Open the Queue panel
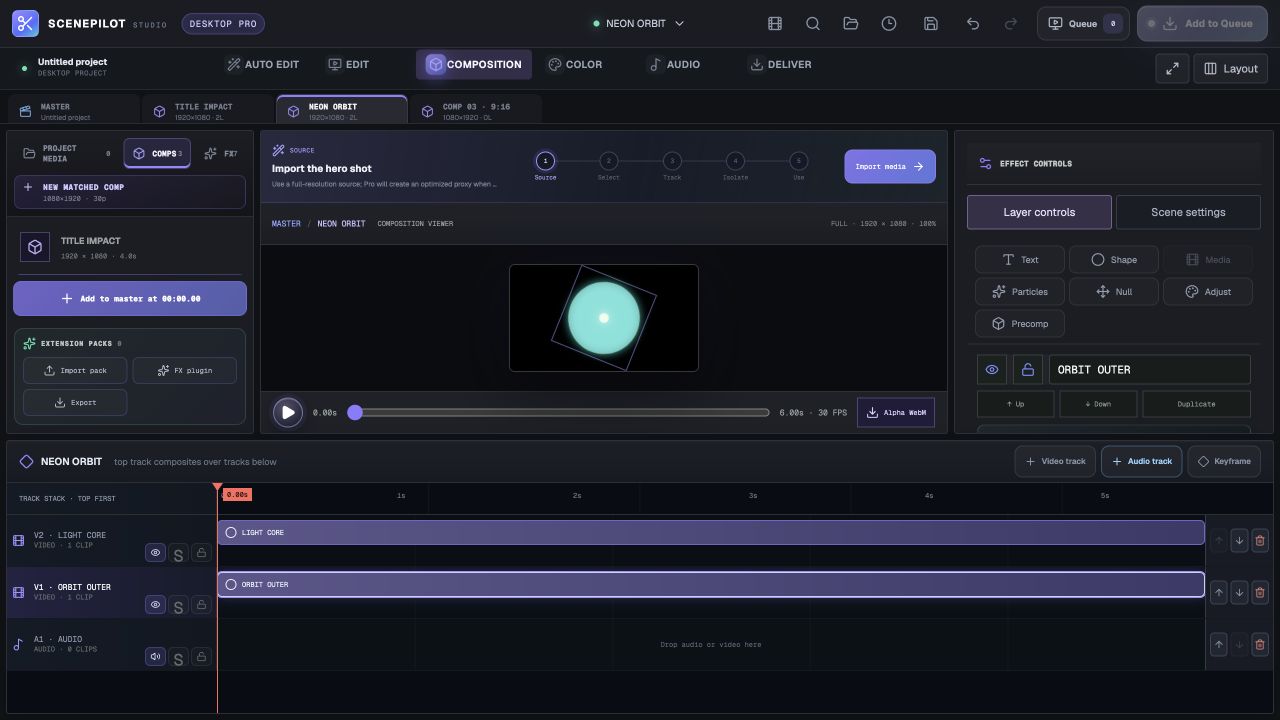This screenshot has height=720, width=1280. 1083,23
